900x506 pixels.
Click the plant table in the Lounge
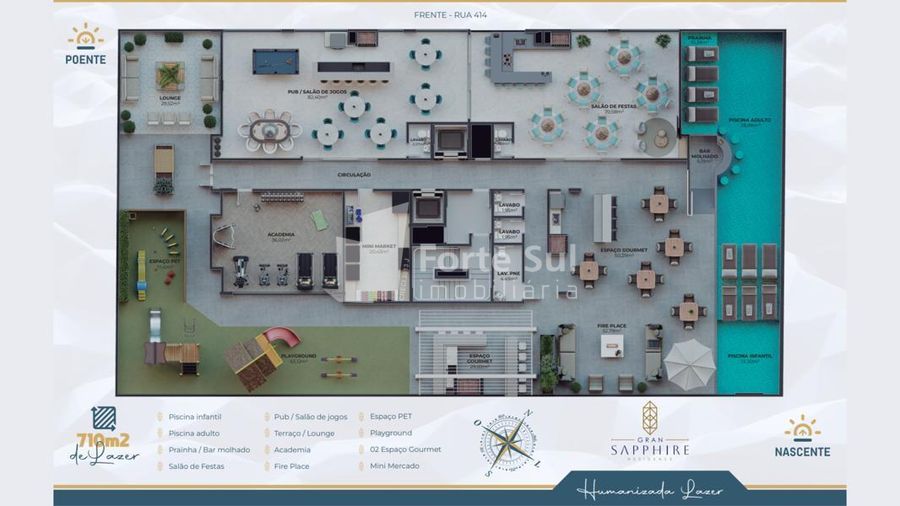point(170,76)
